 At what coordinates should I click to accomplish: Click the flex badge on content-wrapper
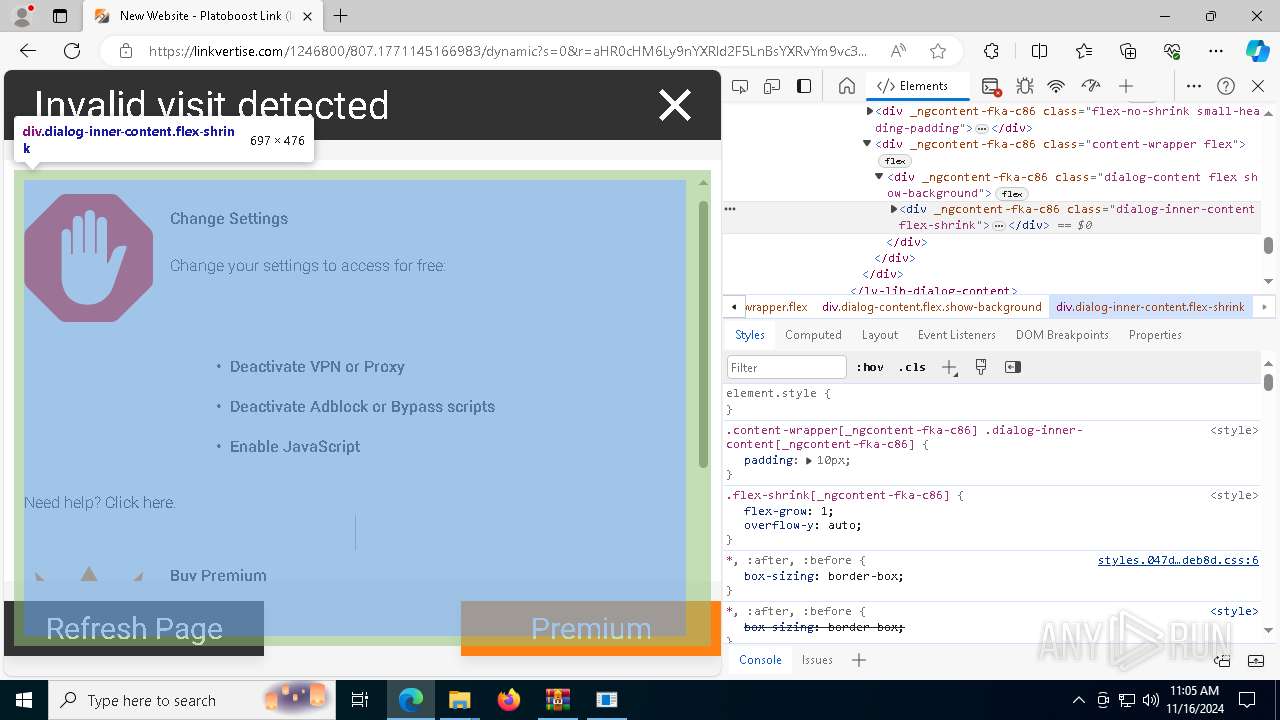coord(895,161)
